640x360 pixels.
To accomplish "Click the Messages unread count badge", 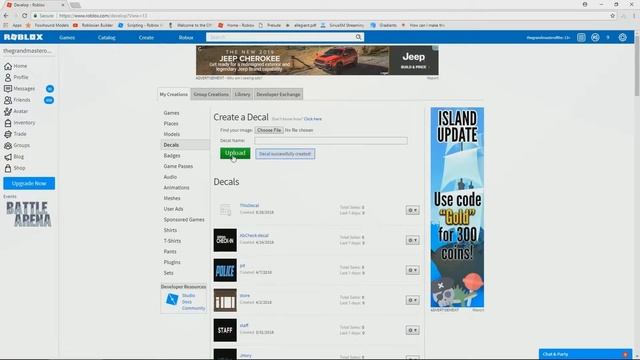I will (x=49, y=89).
